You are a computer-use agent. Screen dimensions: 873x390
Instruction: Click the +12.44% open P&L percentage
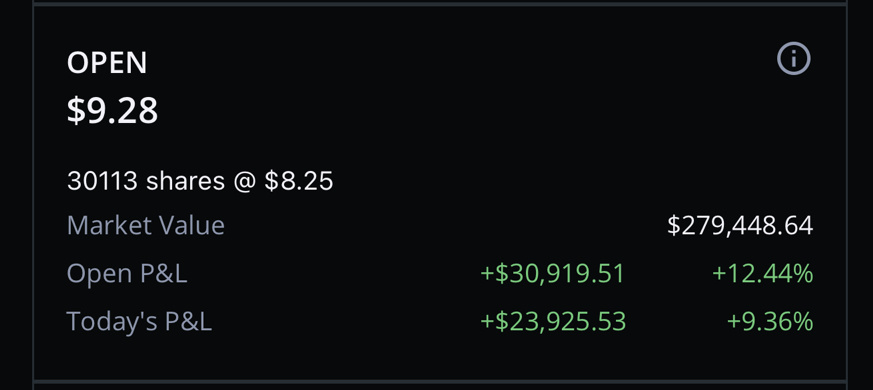click(762, 274)
